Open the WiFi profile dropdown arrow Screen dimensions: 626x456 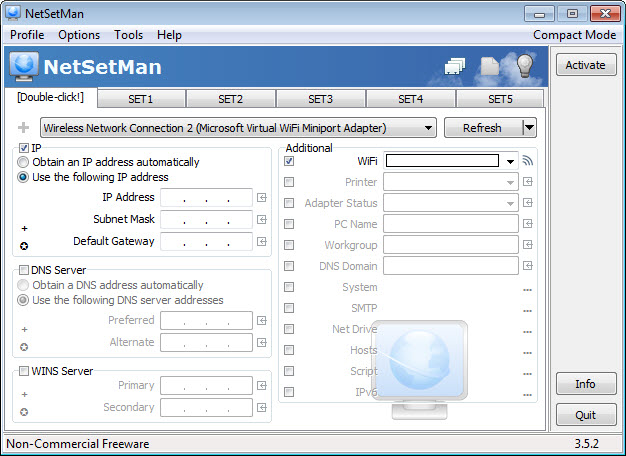click(x=510, y=161)
